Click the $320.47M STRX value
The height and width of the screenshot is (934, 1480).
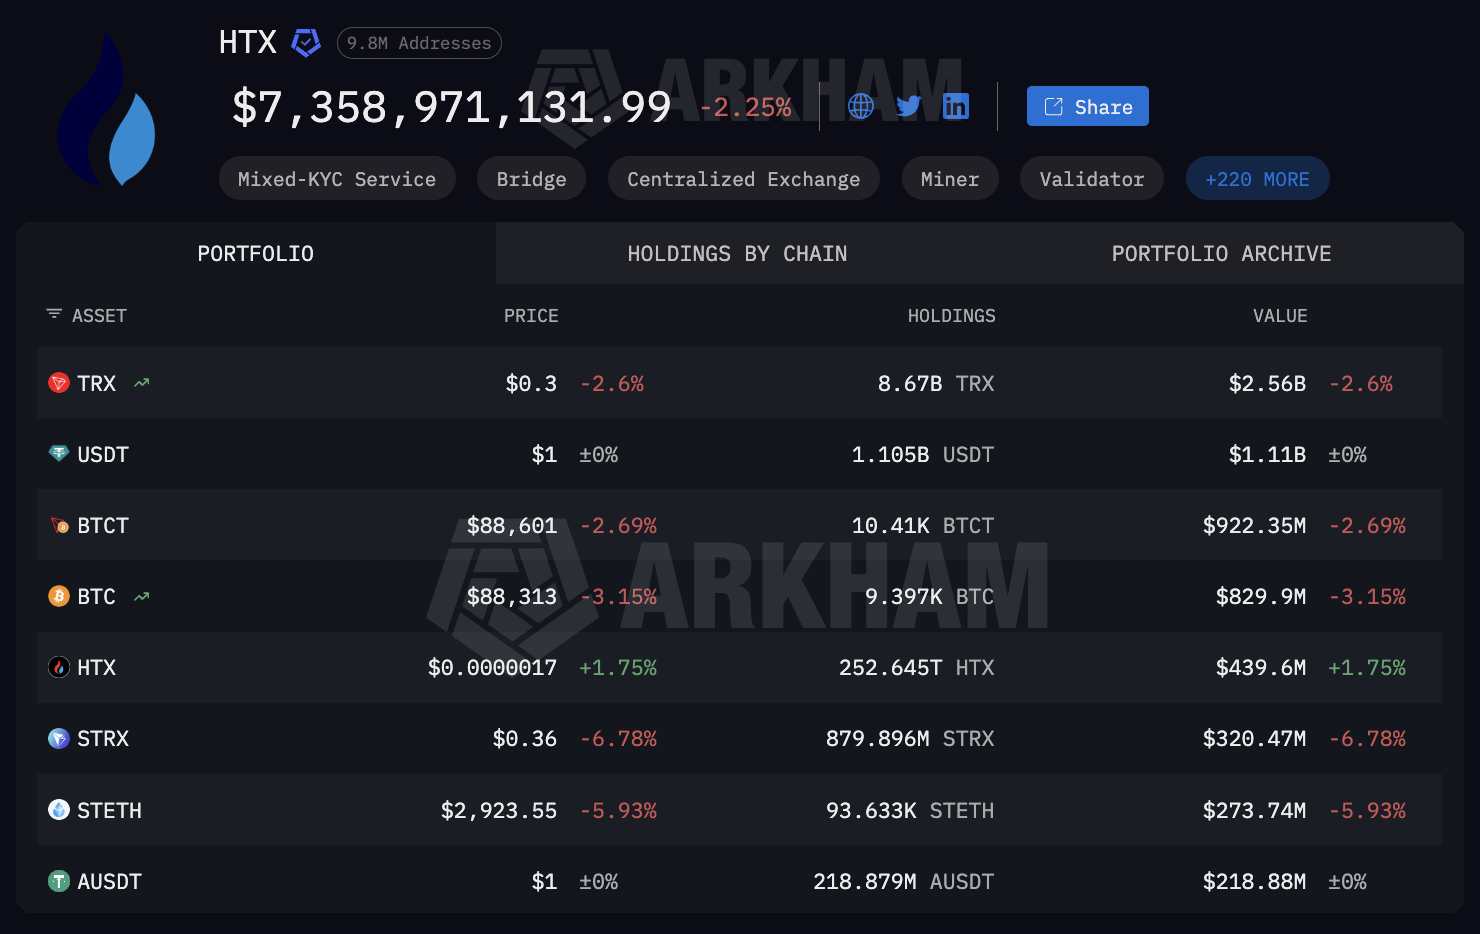click(1254, 738)
